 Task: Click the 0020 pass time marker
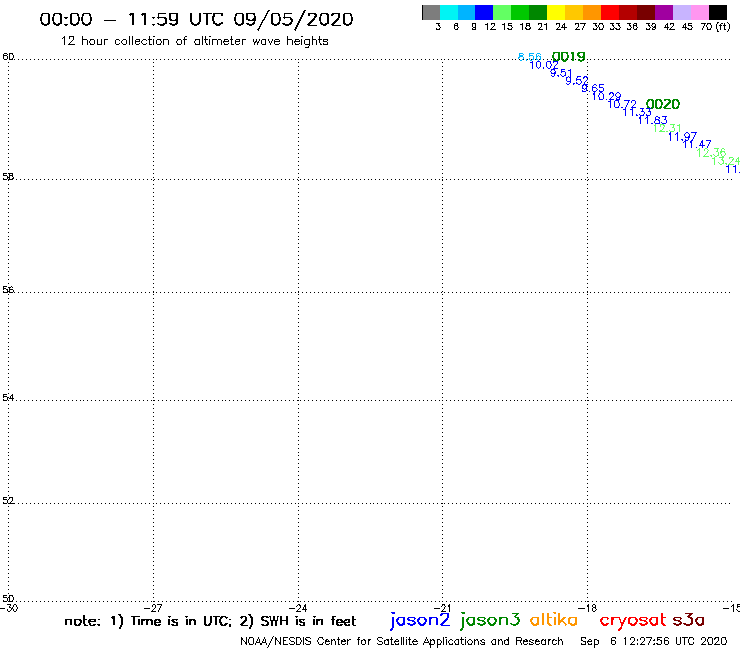click(663, 104)
